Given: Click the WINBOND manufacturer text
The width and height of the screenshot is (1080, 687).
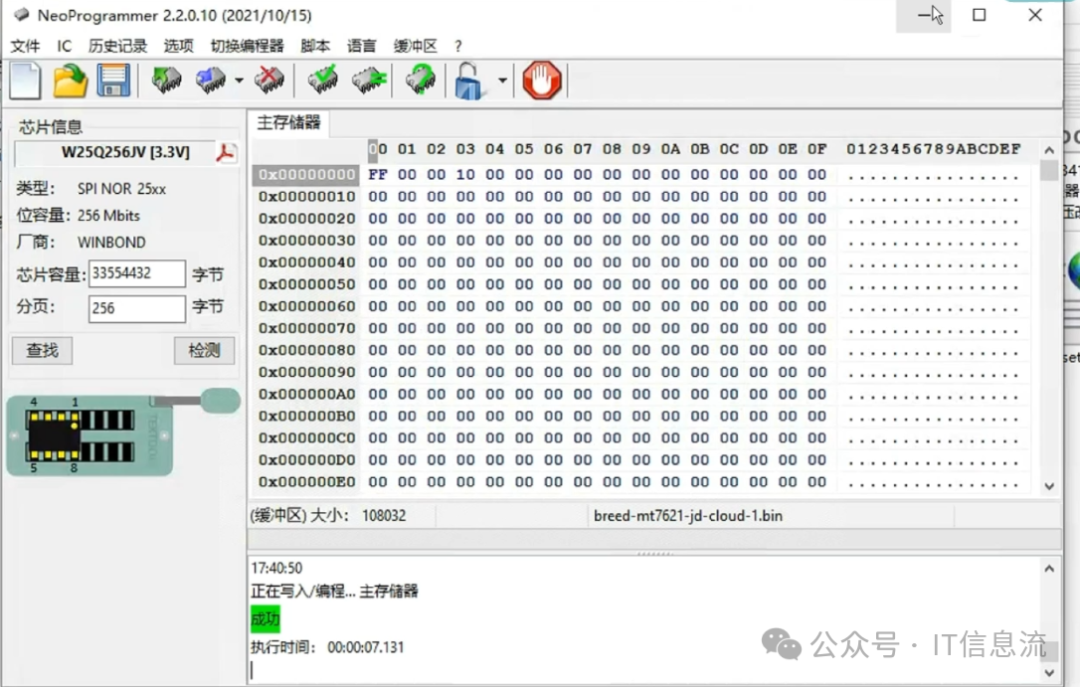Looking at the screenshot, I should tap(112, 243).
